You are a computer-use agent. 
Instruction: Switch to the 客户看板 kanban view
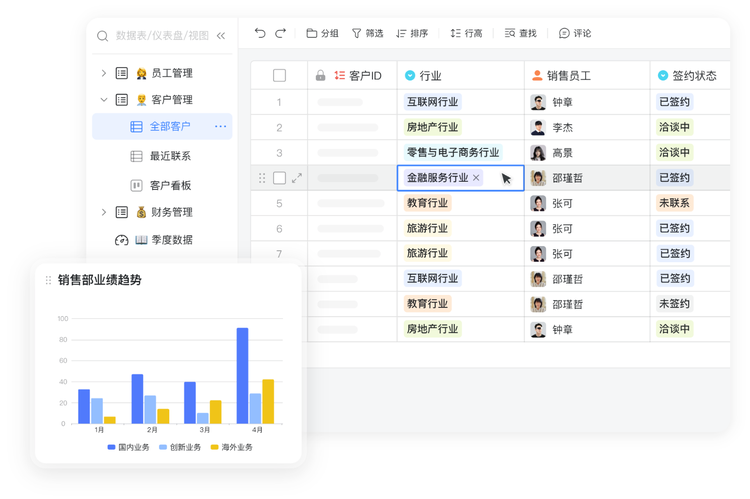(x=170, y=185)
